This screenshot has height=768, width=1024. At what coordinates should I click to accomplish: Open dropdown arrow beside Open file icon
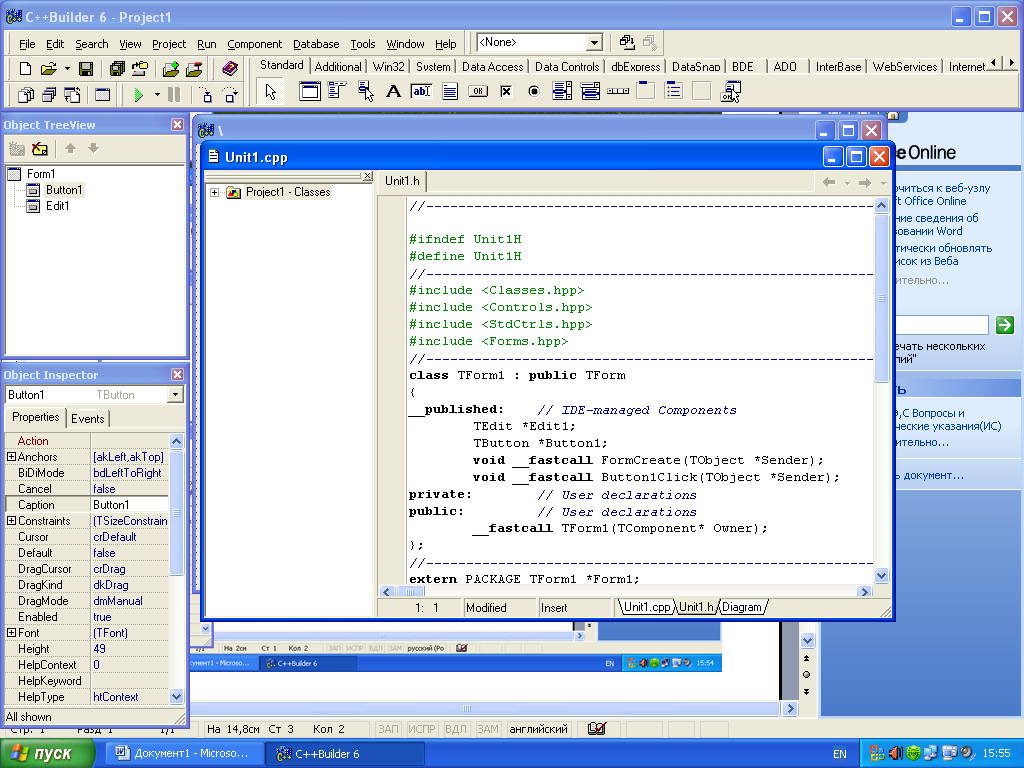coord(67,69)
